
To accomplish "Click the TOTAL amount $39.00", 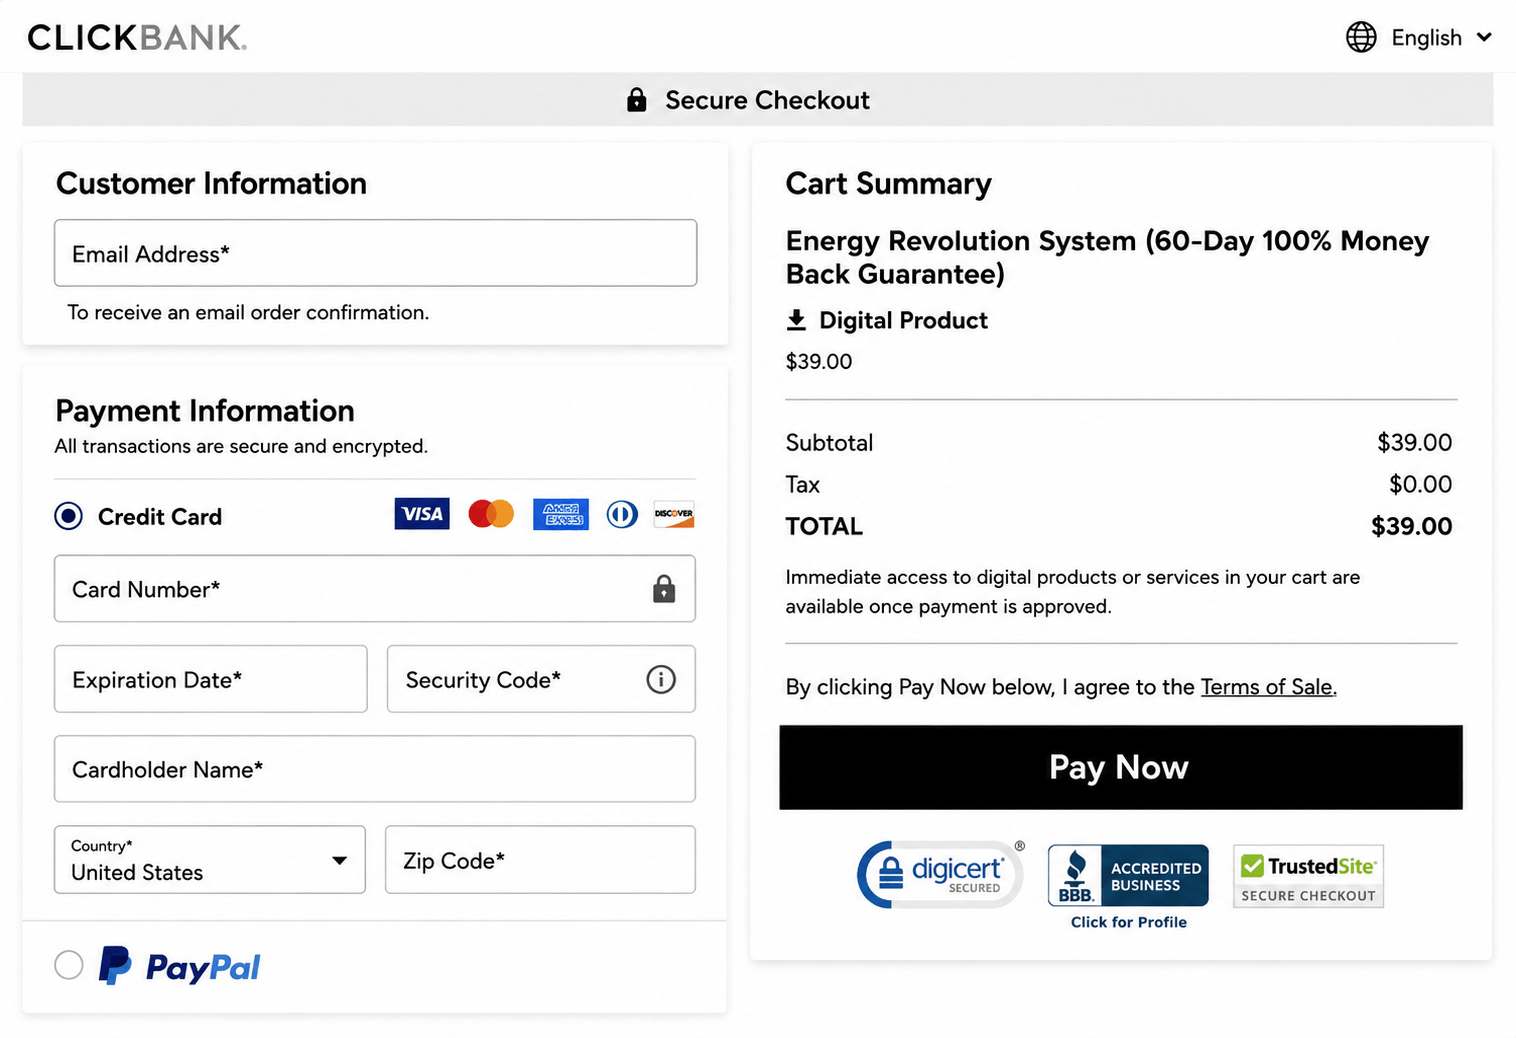I will tap(1411, 526).
